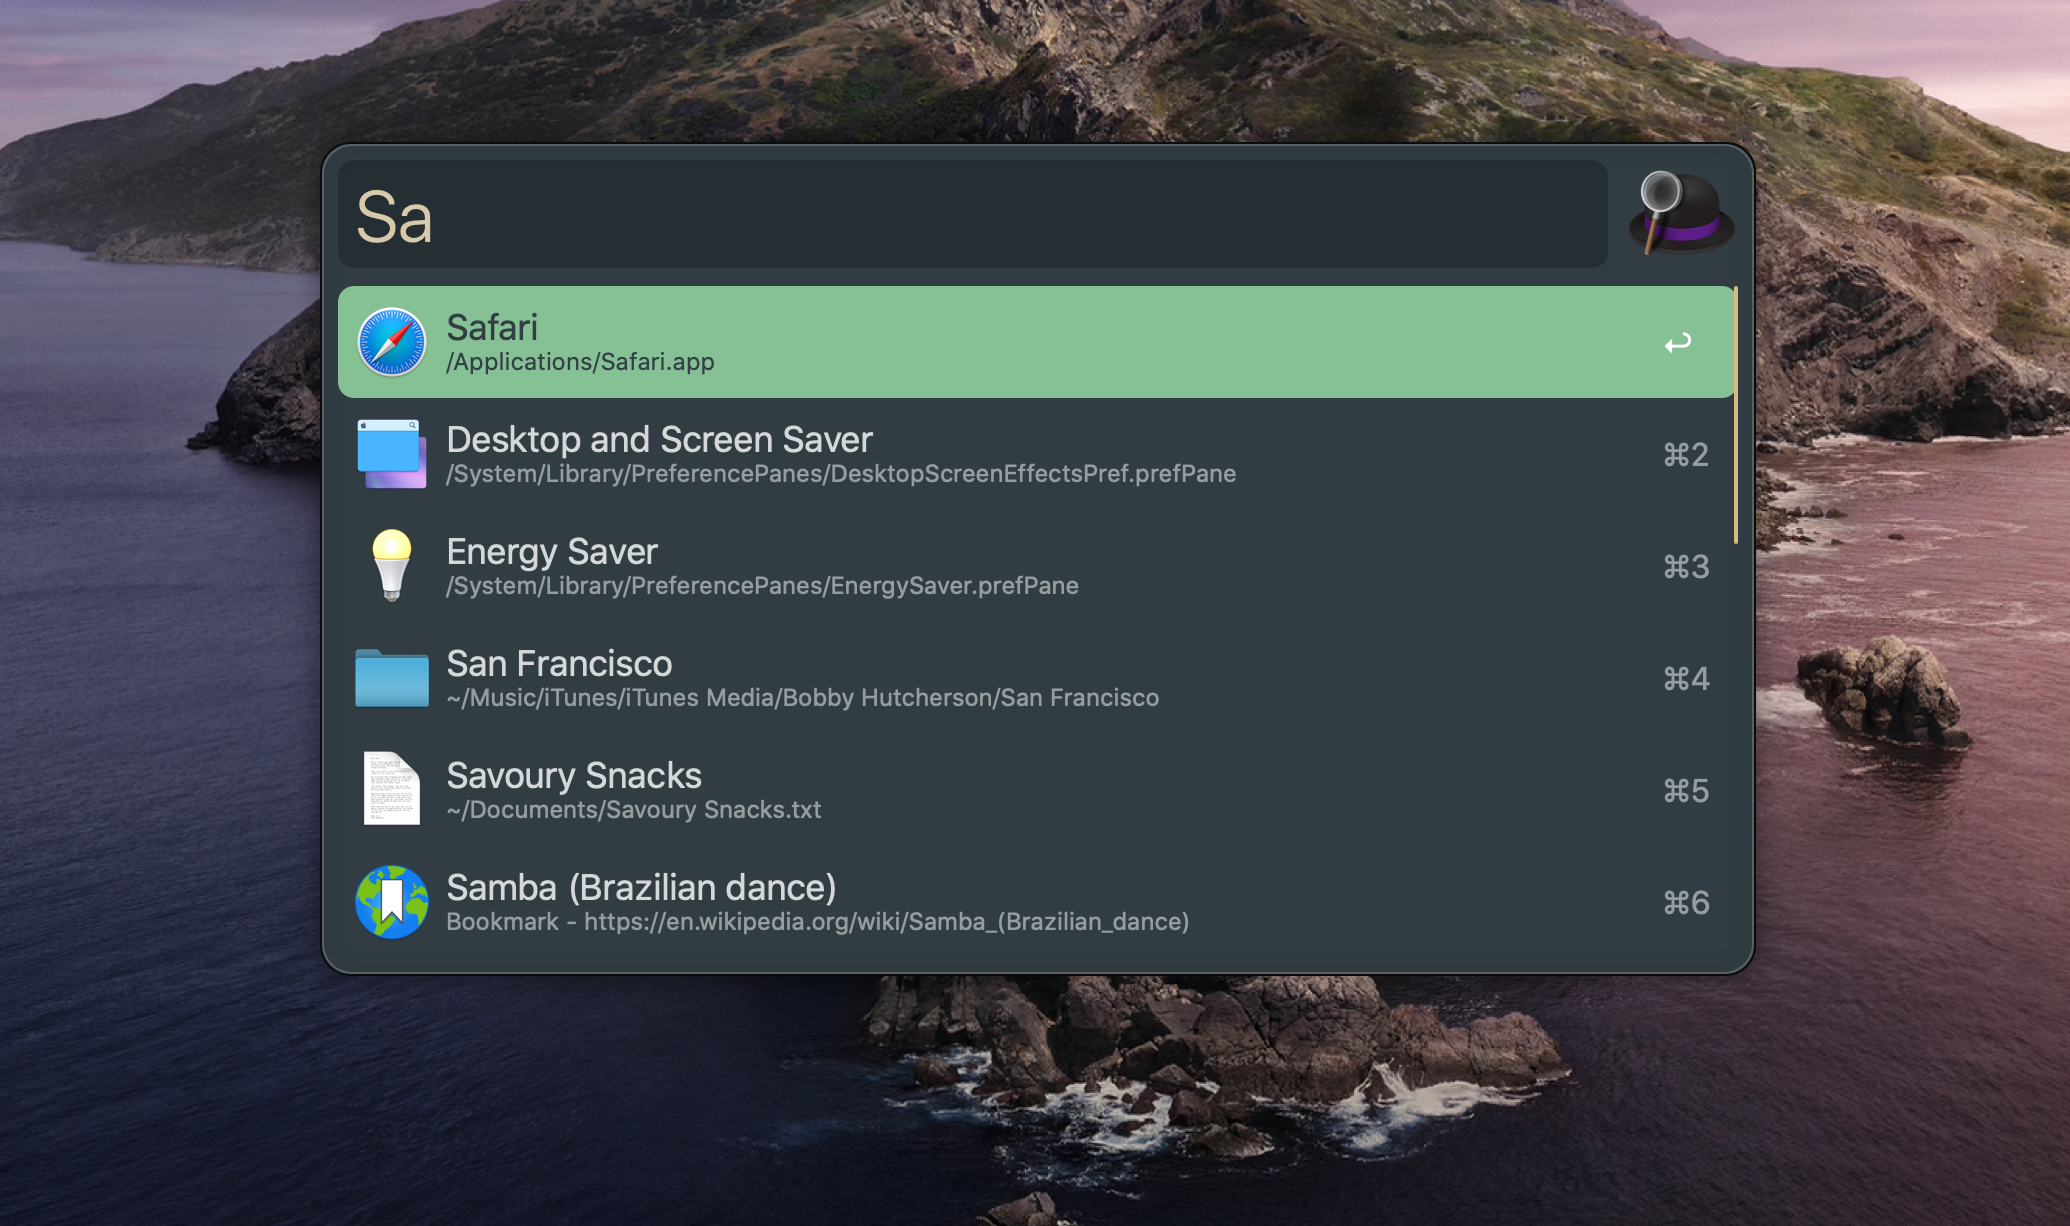Click the Savoury Snacks text document icon

392,789
